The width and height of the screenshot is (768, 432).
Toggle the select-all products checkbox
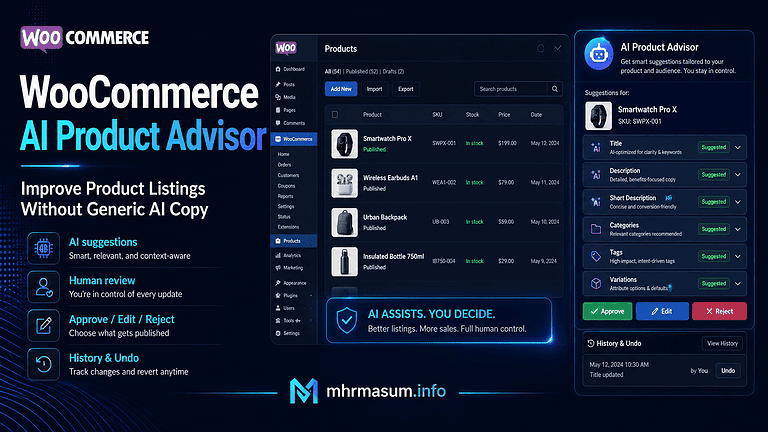click(335, 115)
